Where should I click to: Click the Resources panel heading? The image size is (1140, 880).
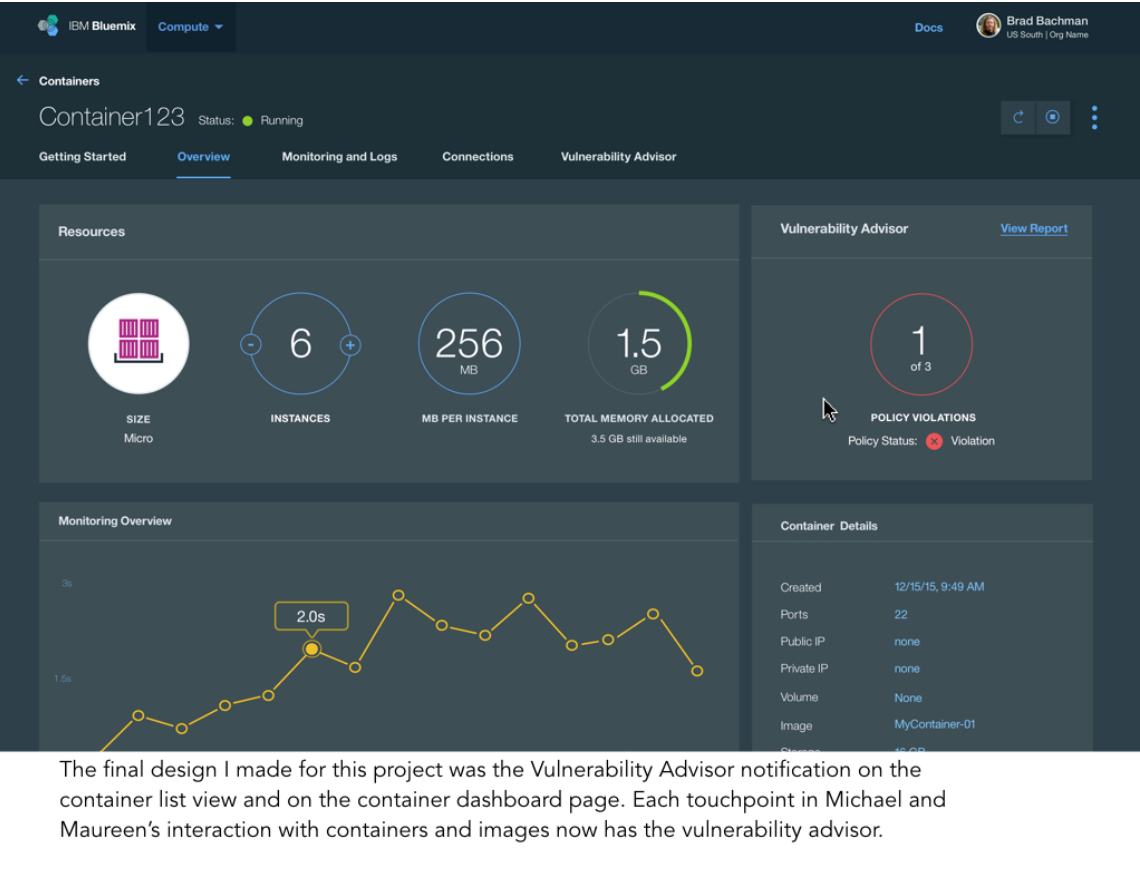pyautogui.click(x=92, y=231)
